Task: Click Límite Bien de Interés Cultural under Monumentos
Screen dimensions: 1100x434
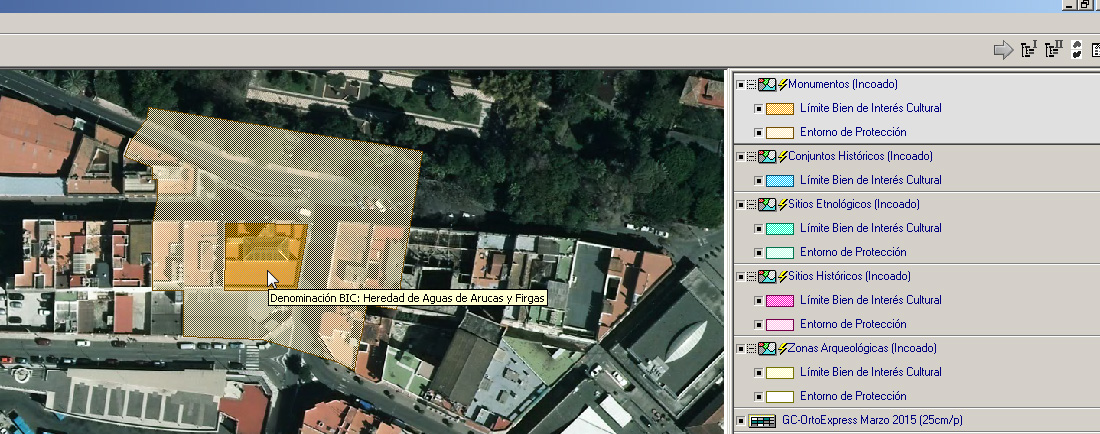Action: point(871,108)
